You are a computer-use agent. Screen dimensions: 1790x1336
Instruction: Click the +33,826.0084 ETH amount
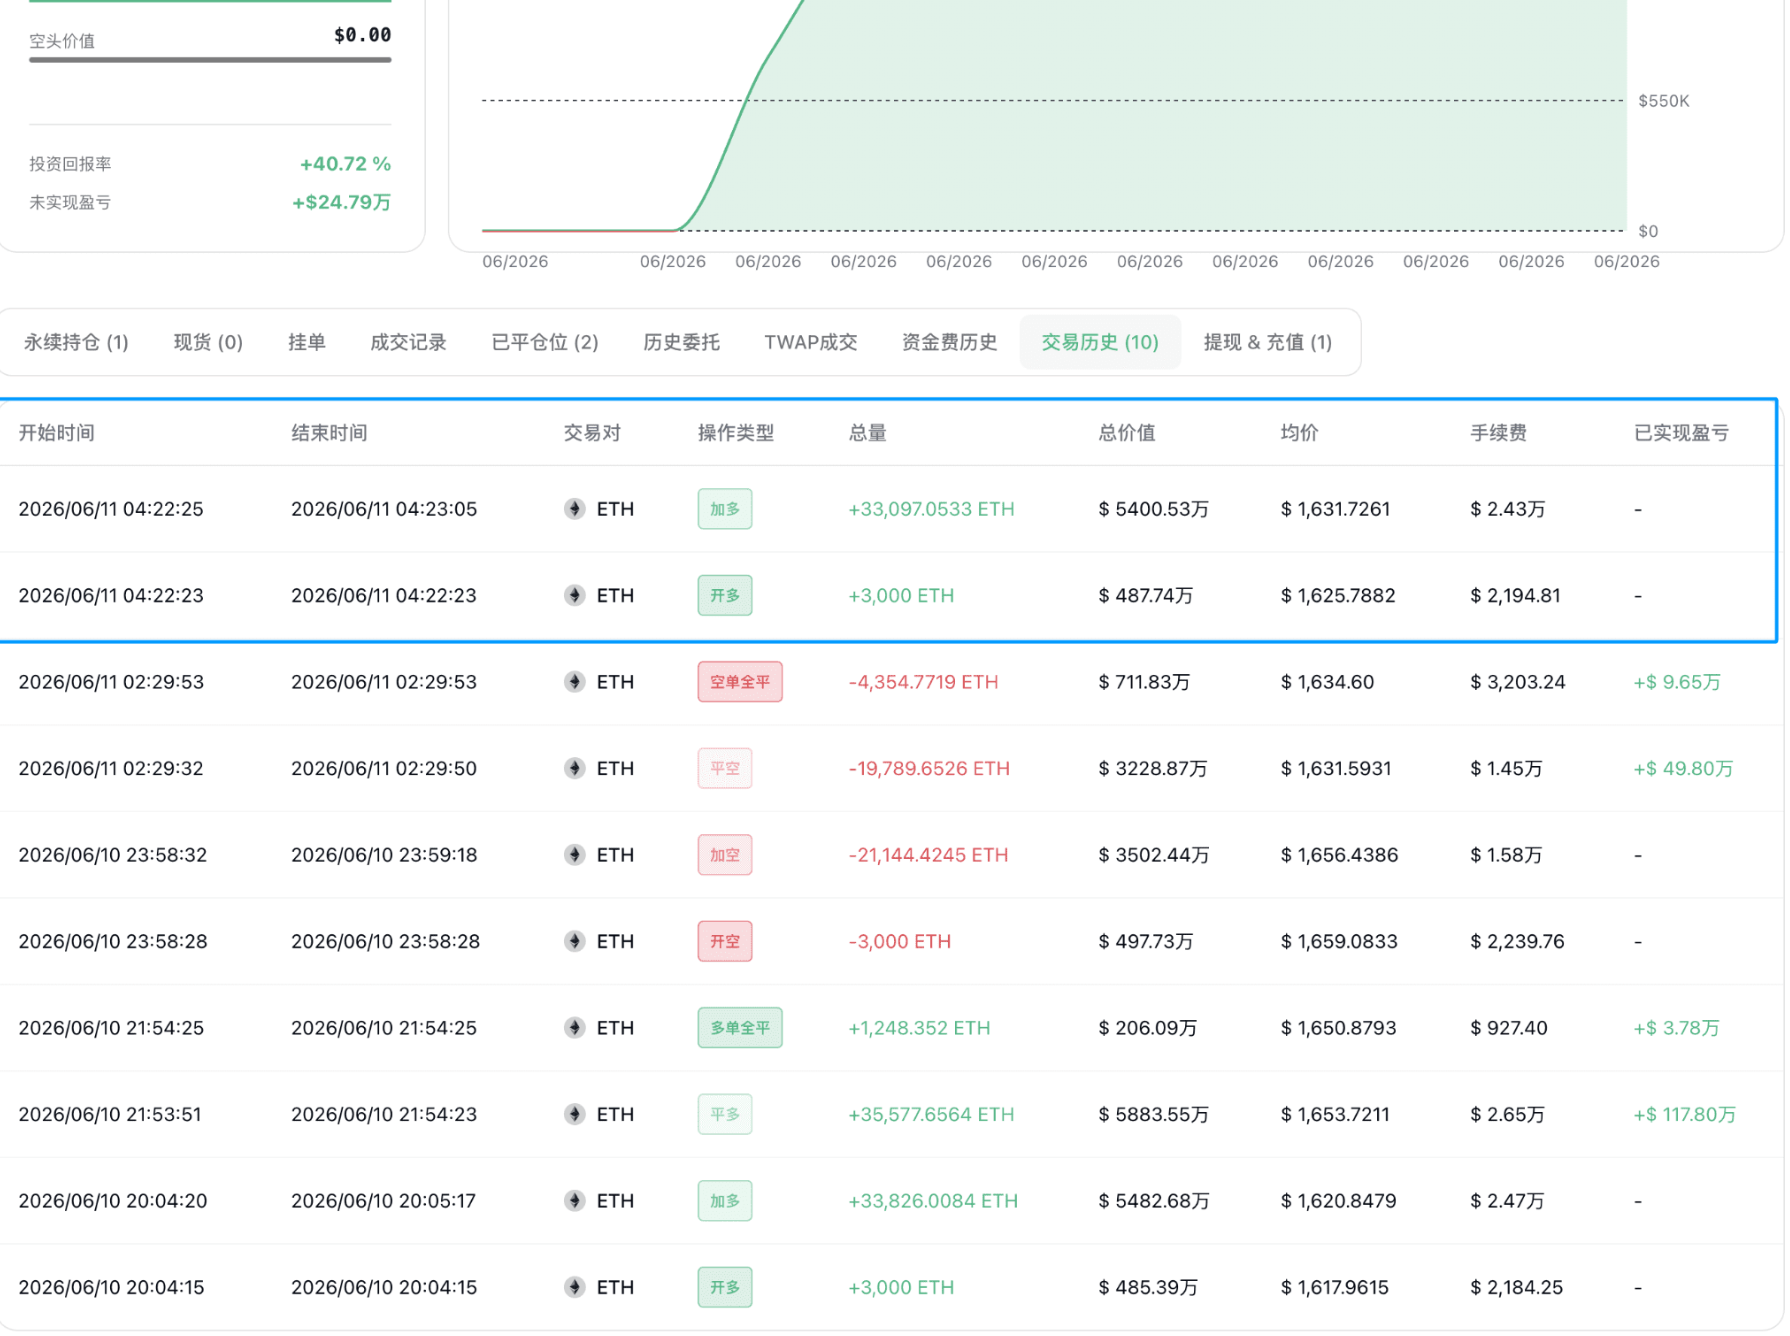(x=933, y=1201)
